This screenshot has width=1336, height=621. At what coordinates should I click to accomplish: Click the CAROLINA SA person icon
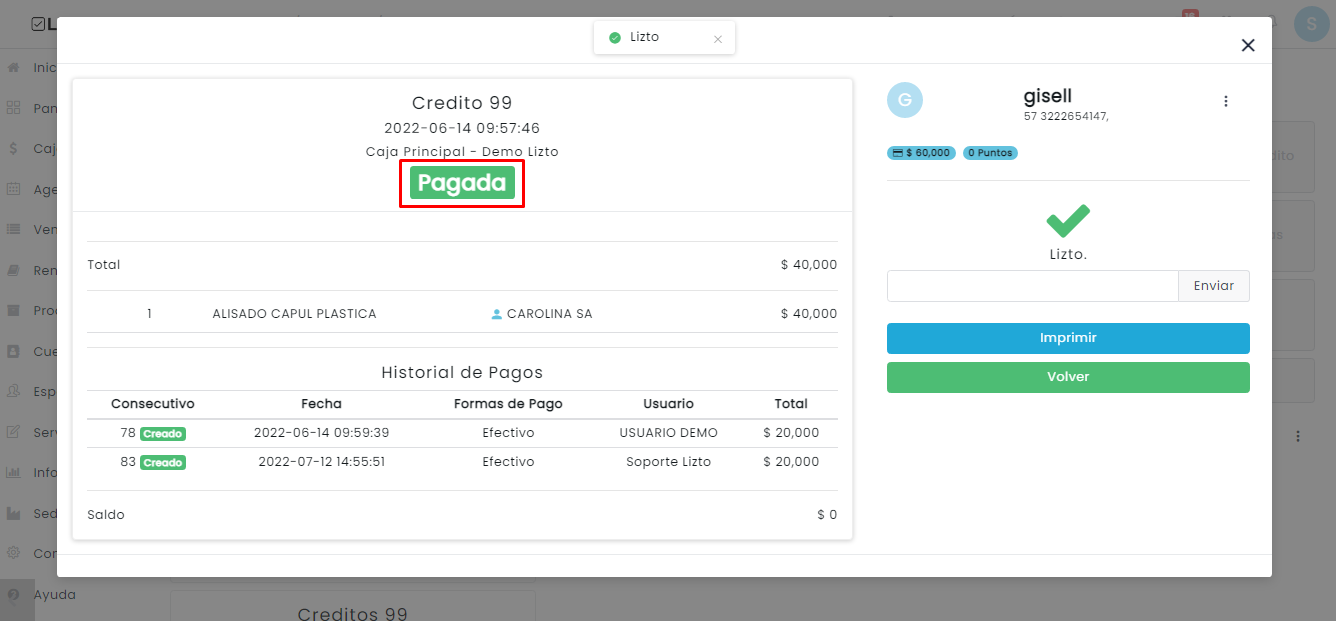(x=497, y=314)
